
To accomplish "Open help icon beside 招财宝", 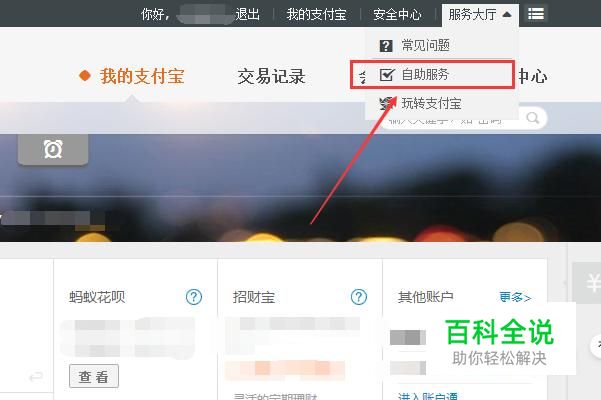I will (x=359, y=297).
